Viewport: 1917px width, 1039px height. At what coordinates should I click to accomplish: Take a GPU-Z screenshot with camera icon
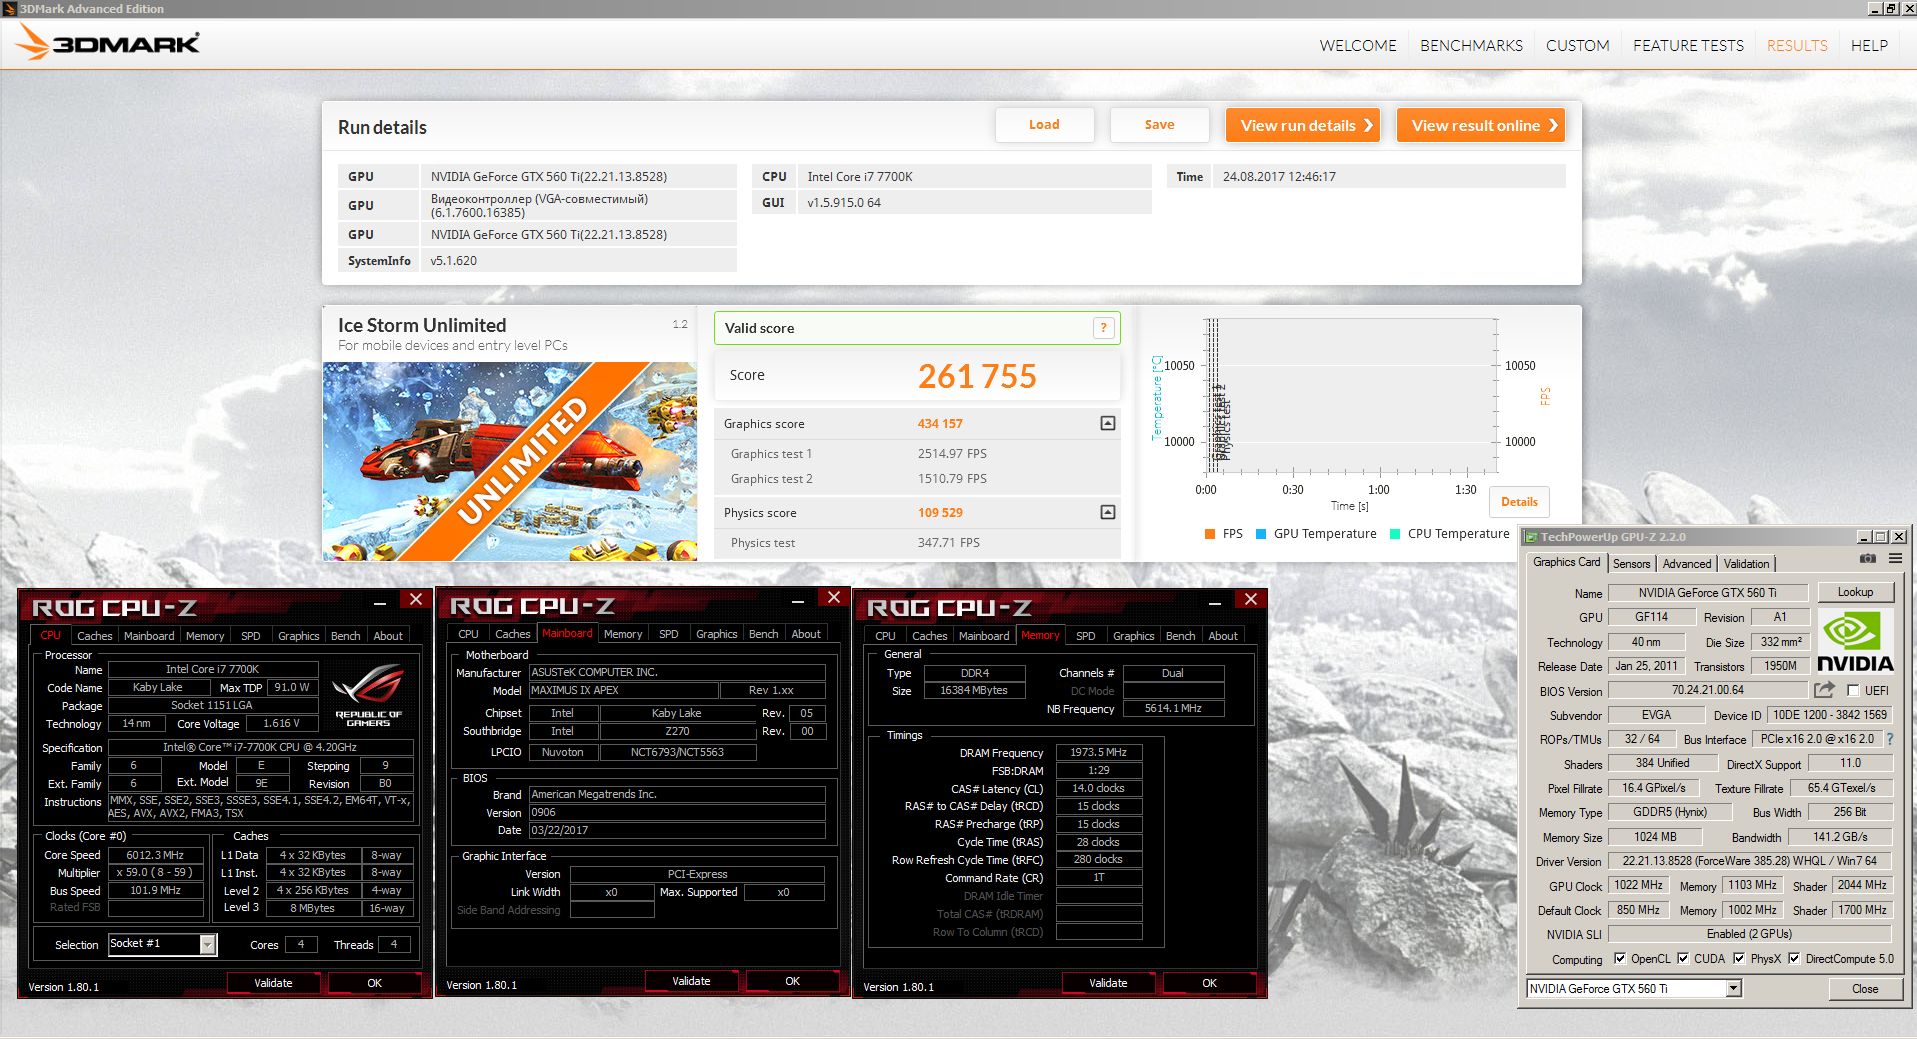click(1867, 559)
